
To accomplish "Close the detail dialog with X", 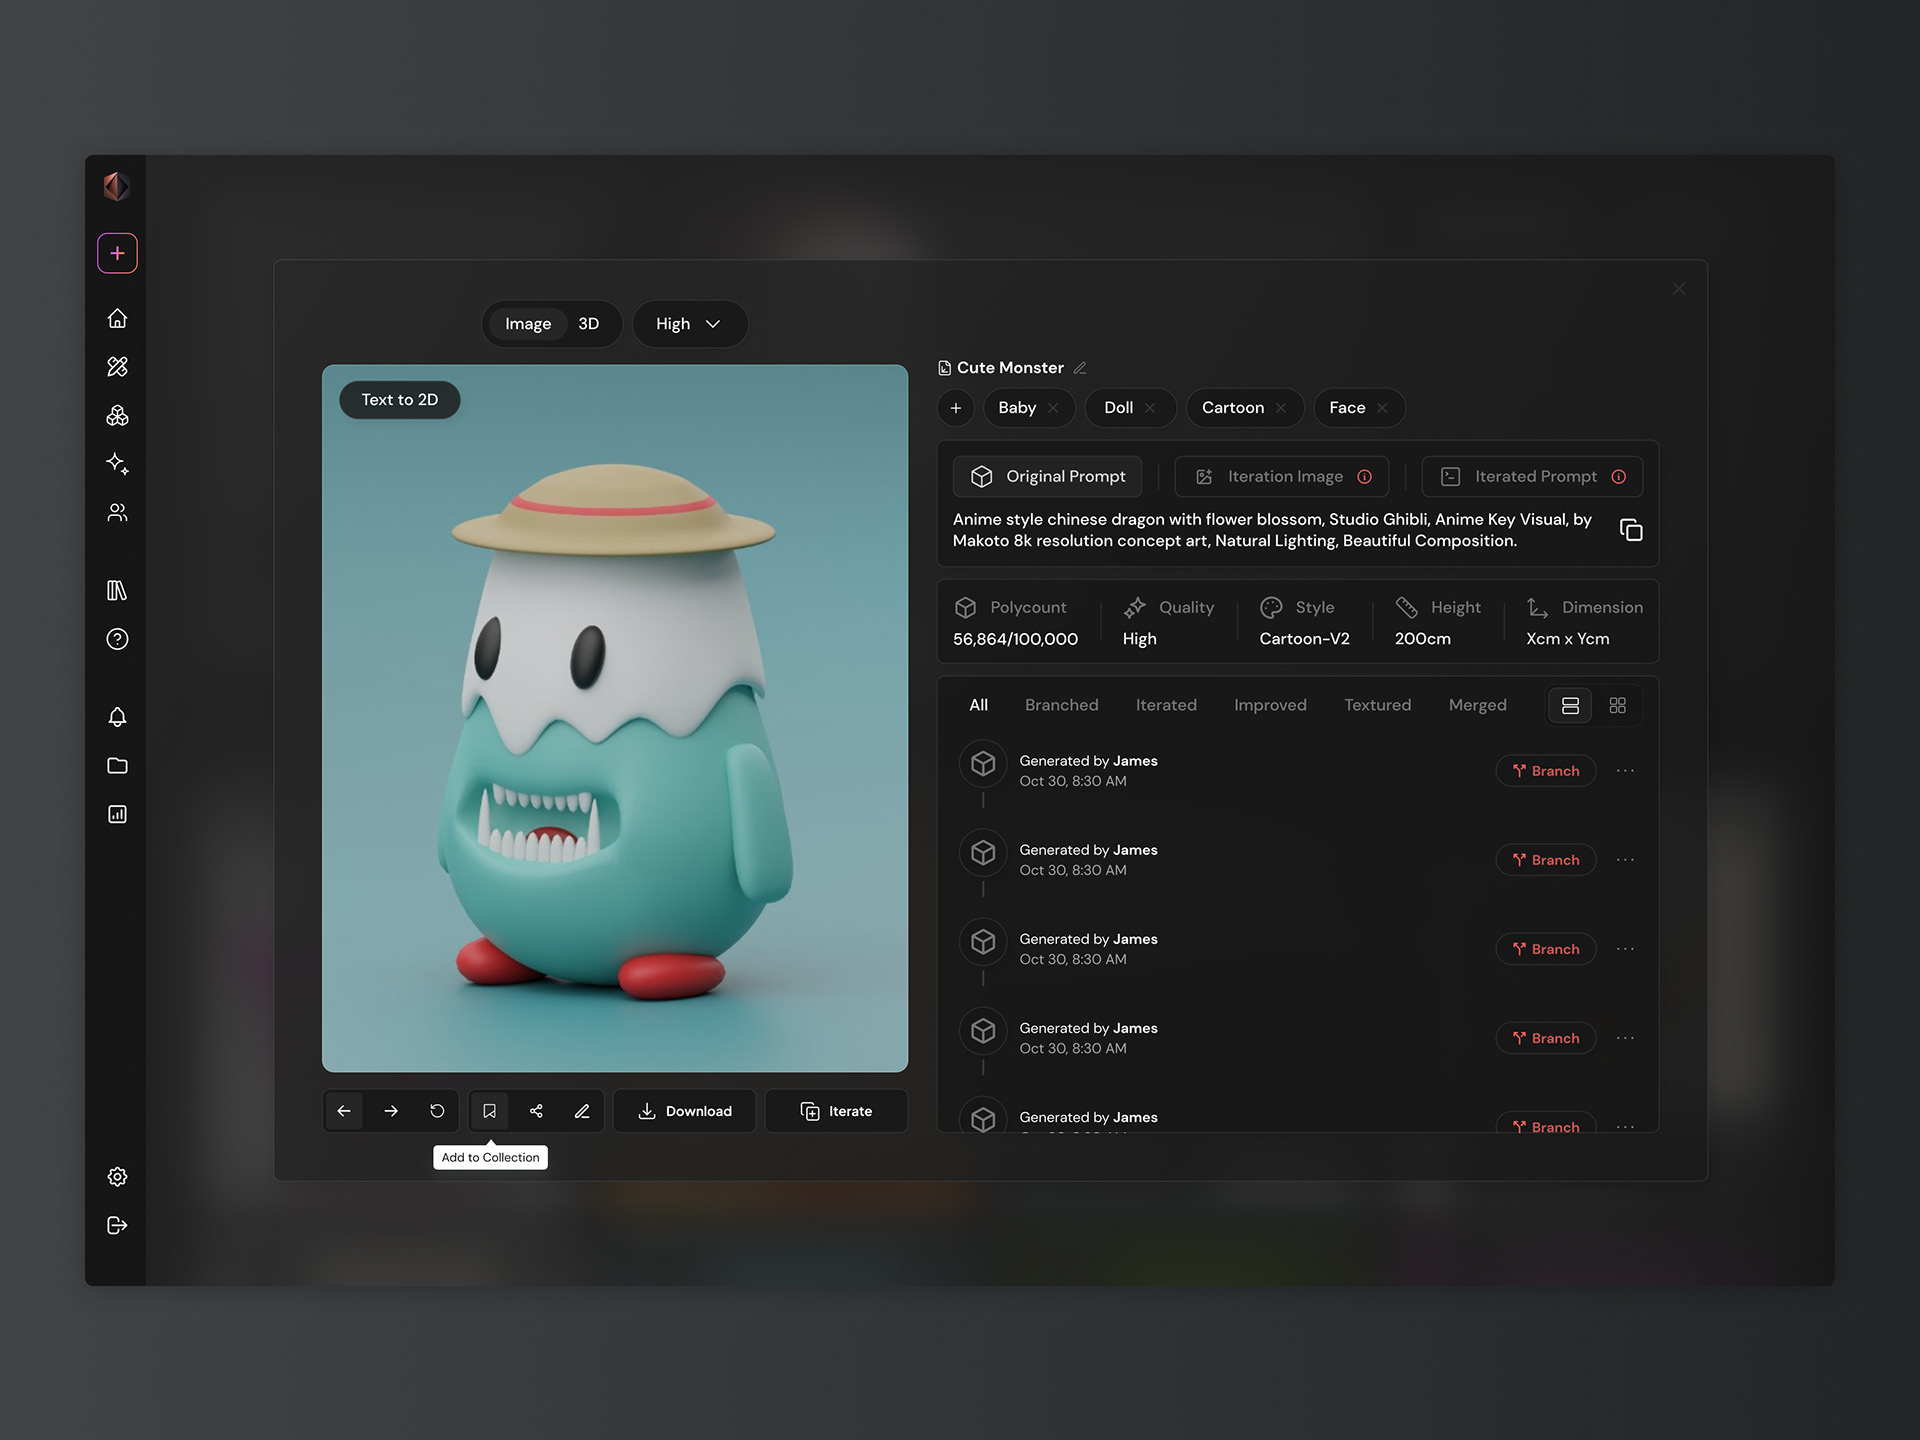I will [1679, 289].
